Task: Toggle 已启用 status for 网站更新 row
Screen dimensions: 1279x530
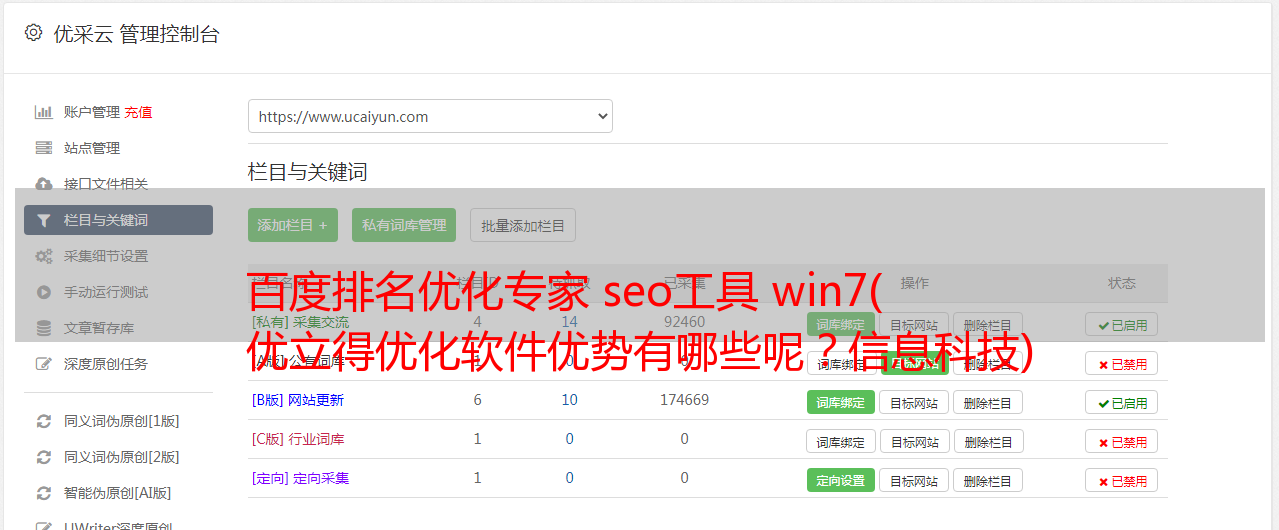Action: (1121, 403)
